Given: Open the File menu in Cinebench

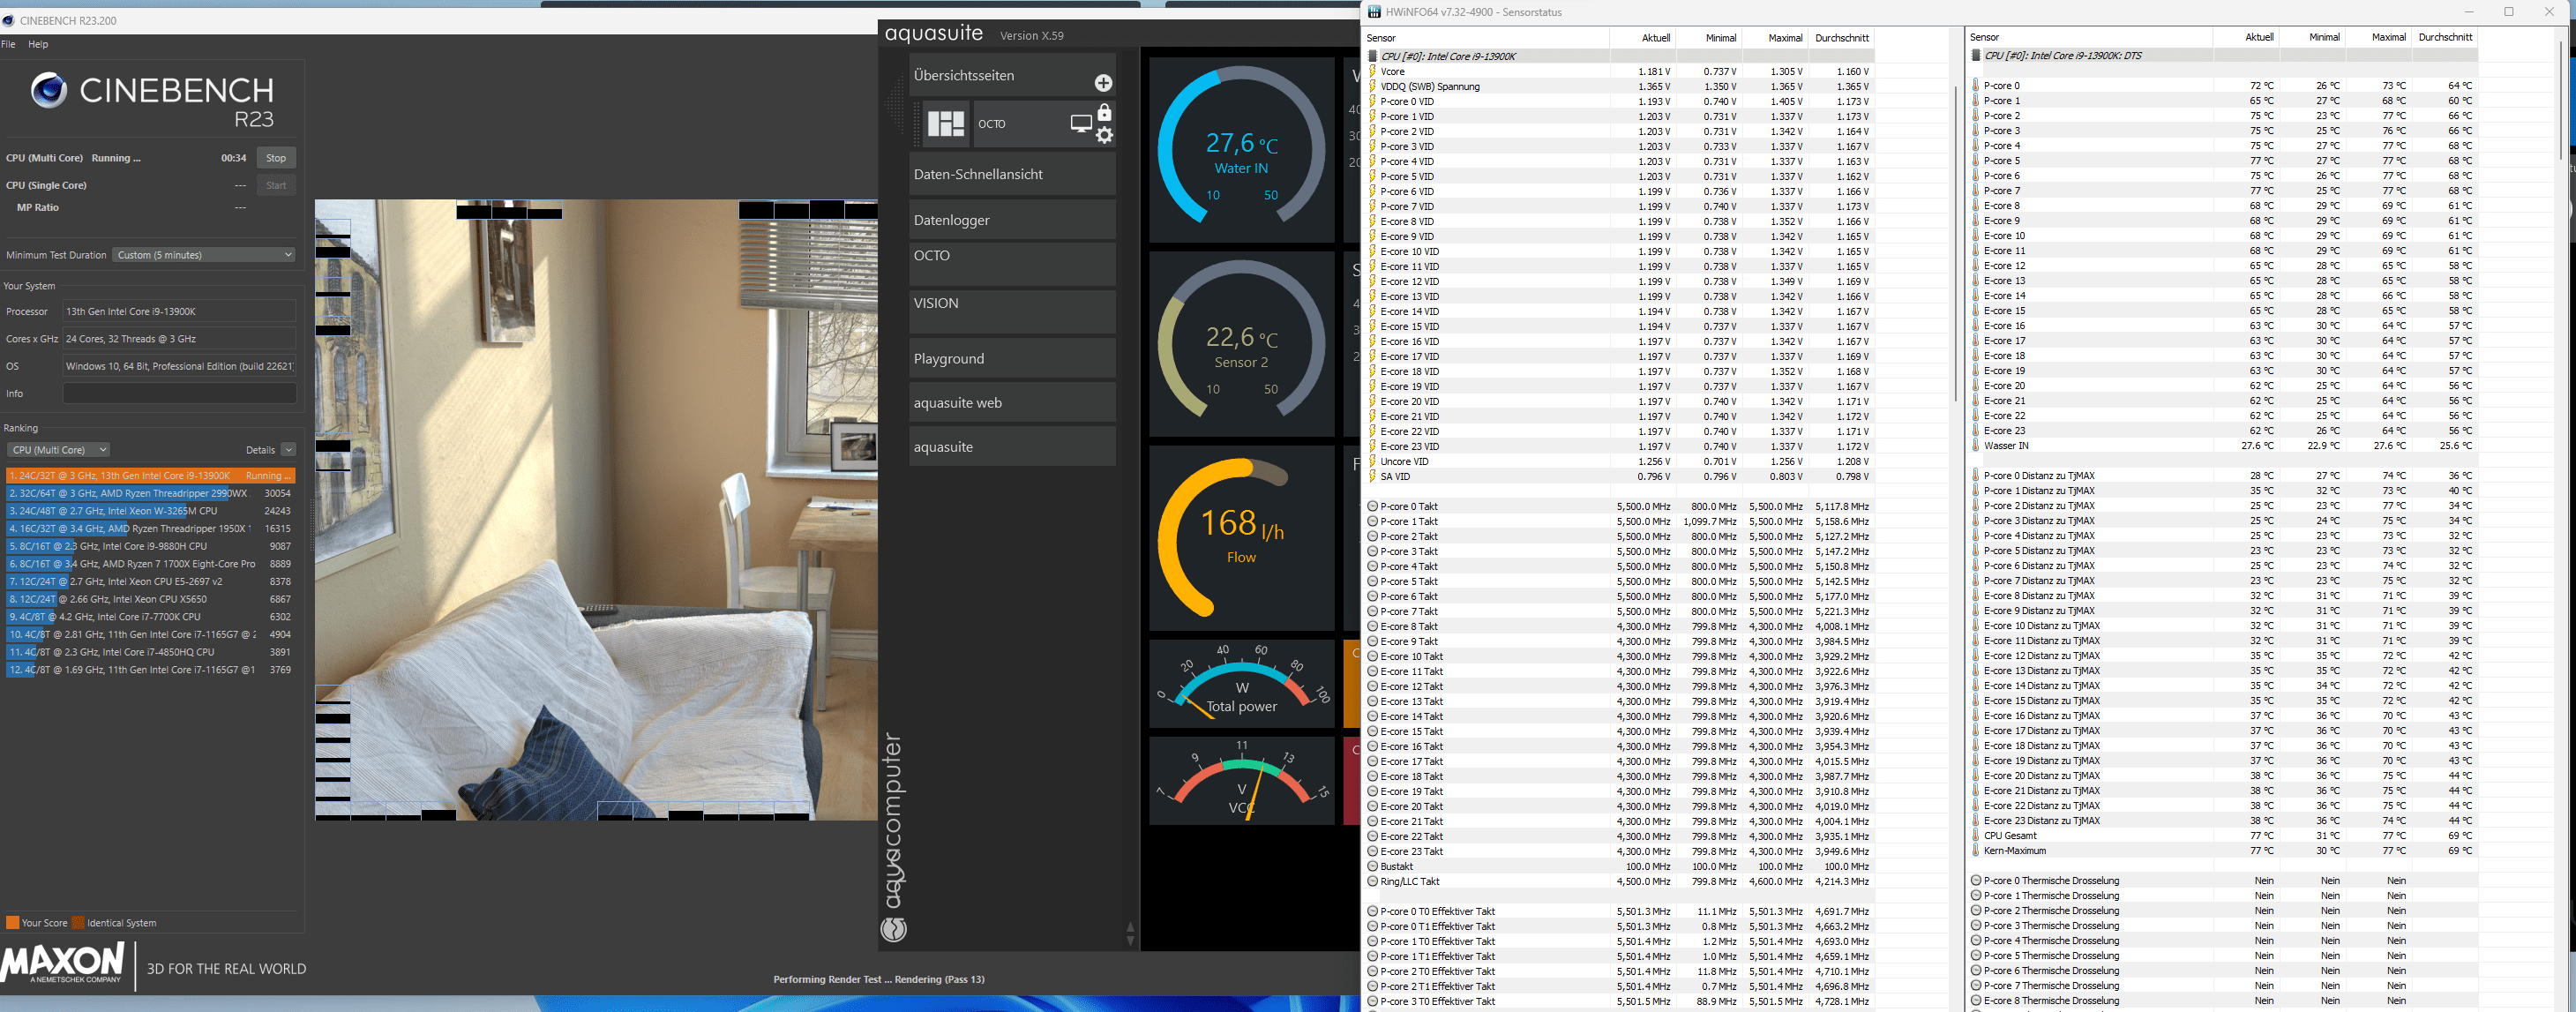Looking at the screenshot, I should [x=8, y=44].
